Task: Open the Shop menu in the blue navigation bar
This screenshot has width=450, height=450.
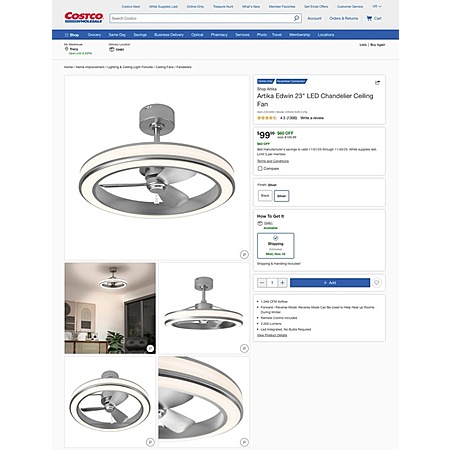Action: 72,35
